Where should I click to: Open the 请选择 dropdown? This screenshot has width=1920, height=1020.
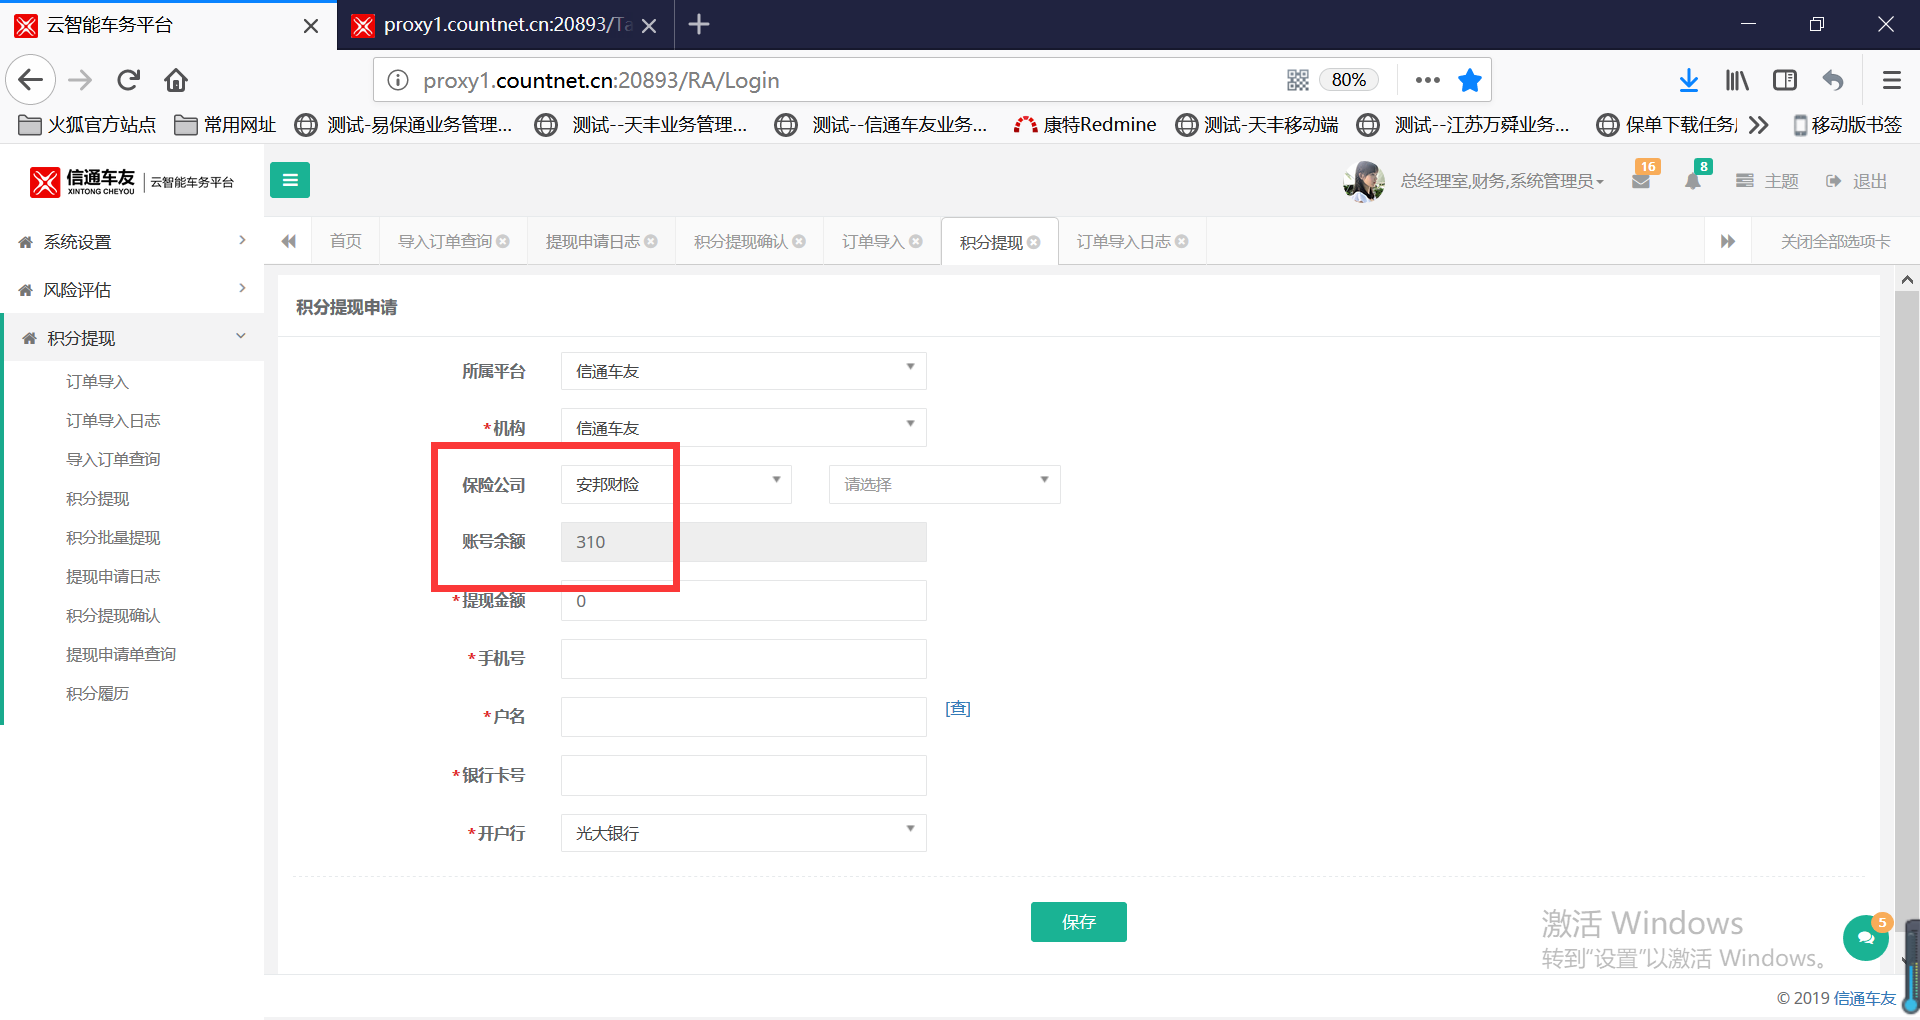click(945, 484)
